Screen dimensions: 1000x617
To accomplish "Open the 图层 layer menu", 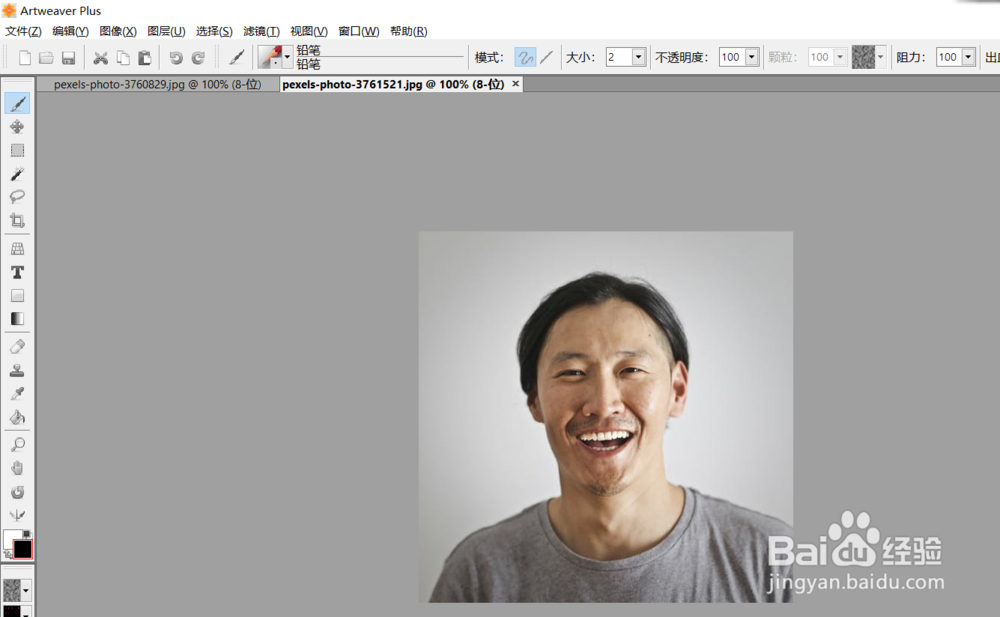I will pos(166,31).
